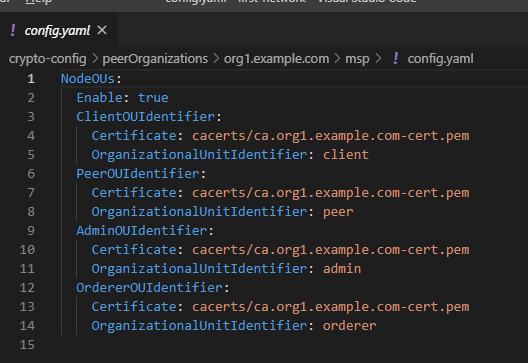The image size is (528, 363).
Task: Click the orderer value on line 14
Action: click(x=350, y=326)
